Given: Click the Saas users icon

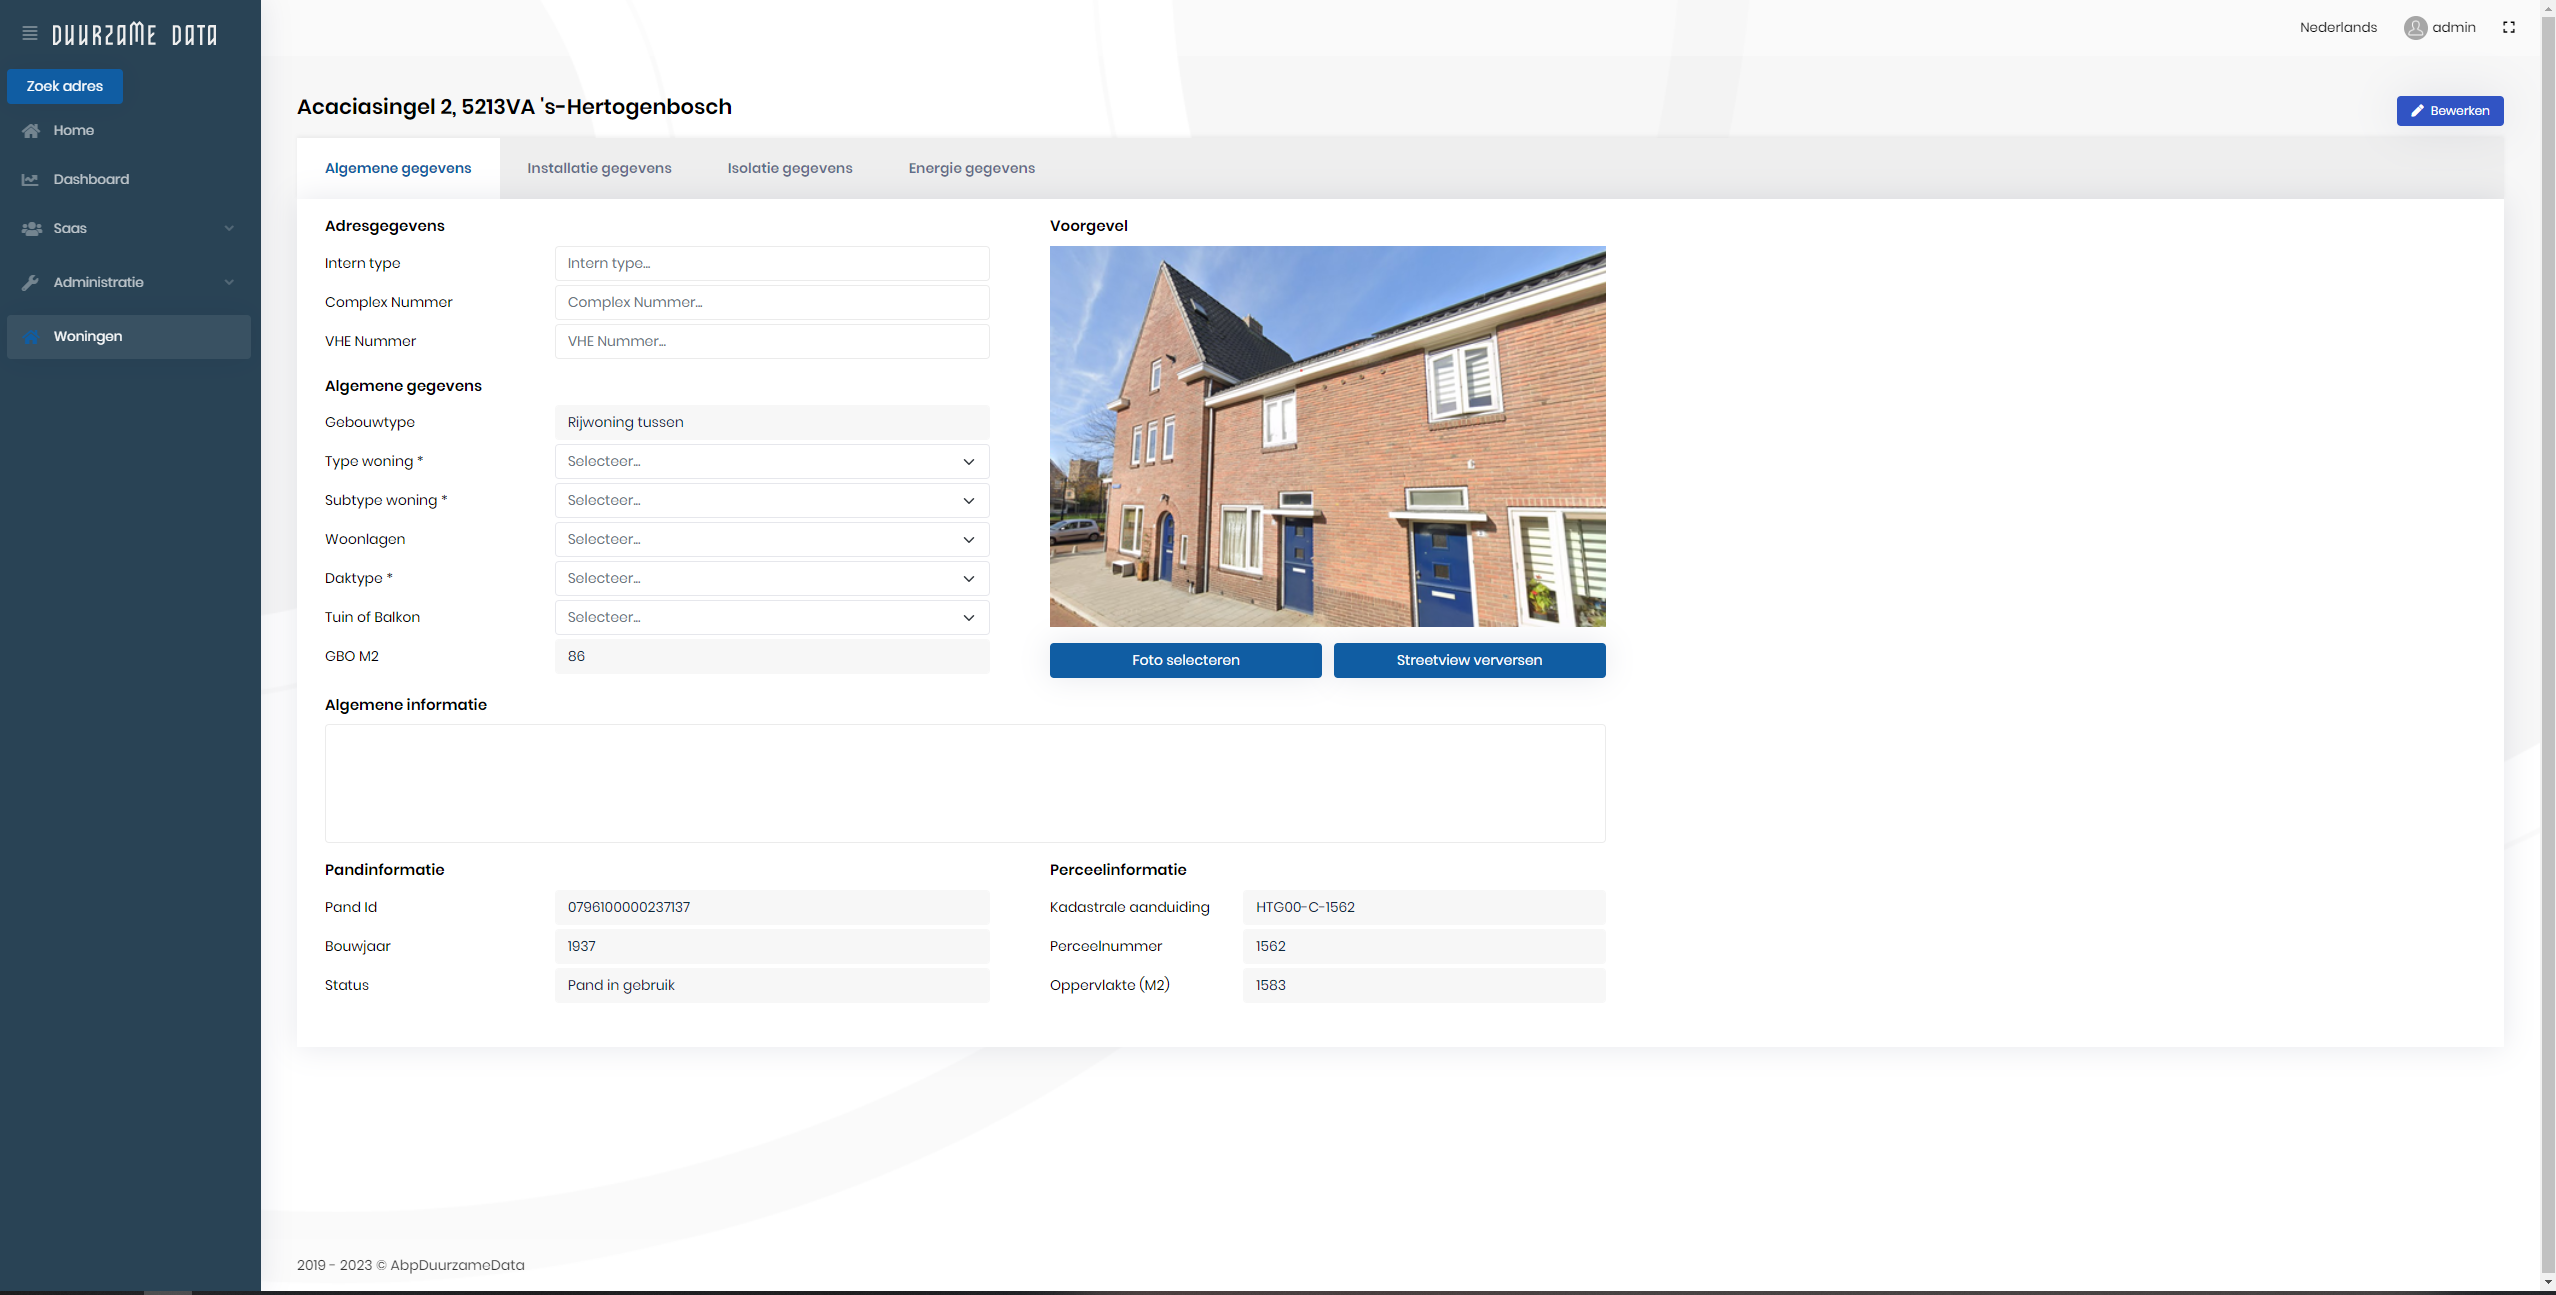Looking at the screenshot, I should pyautogui.click(x=31, y=229).
